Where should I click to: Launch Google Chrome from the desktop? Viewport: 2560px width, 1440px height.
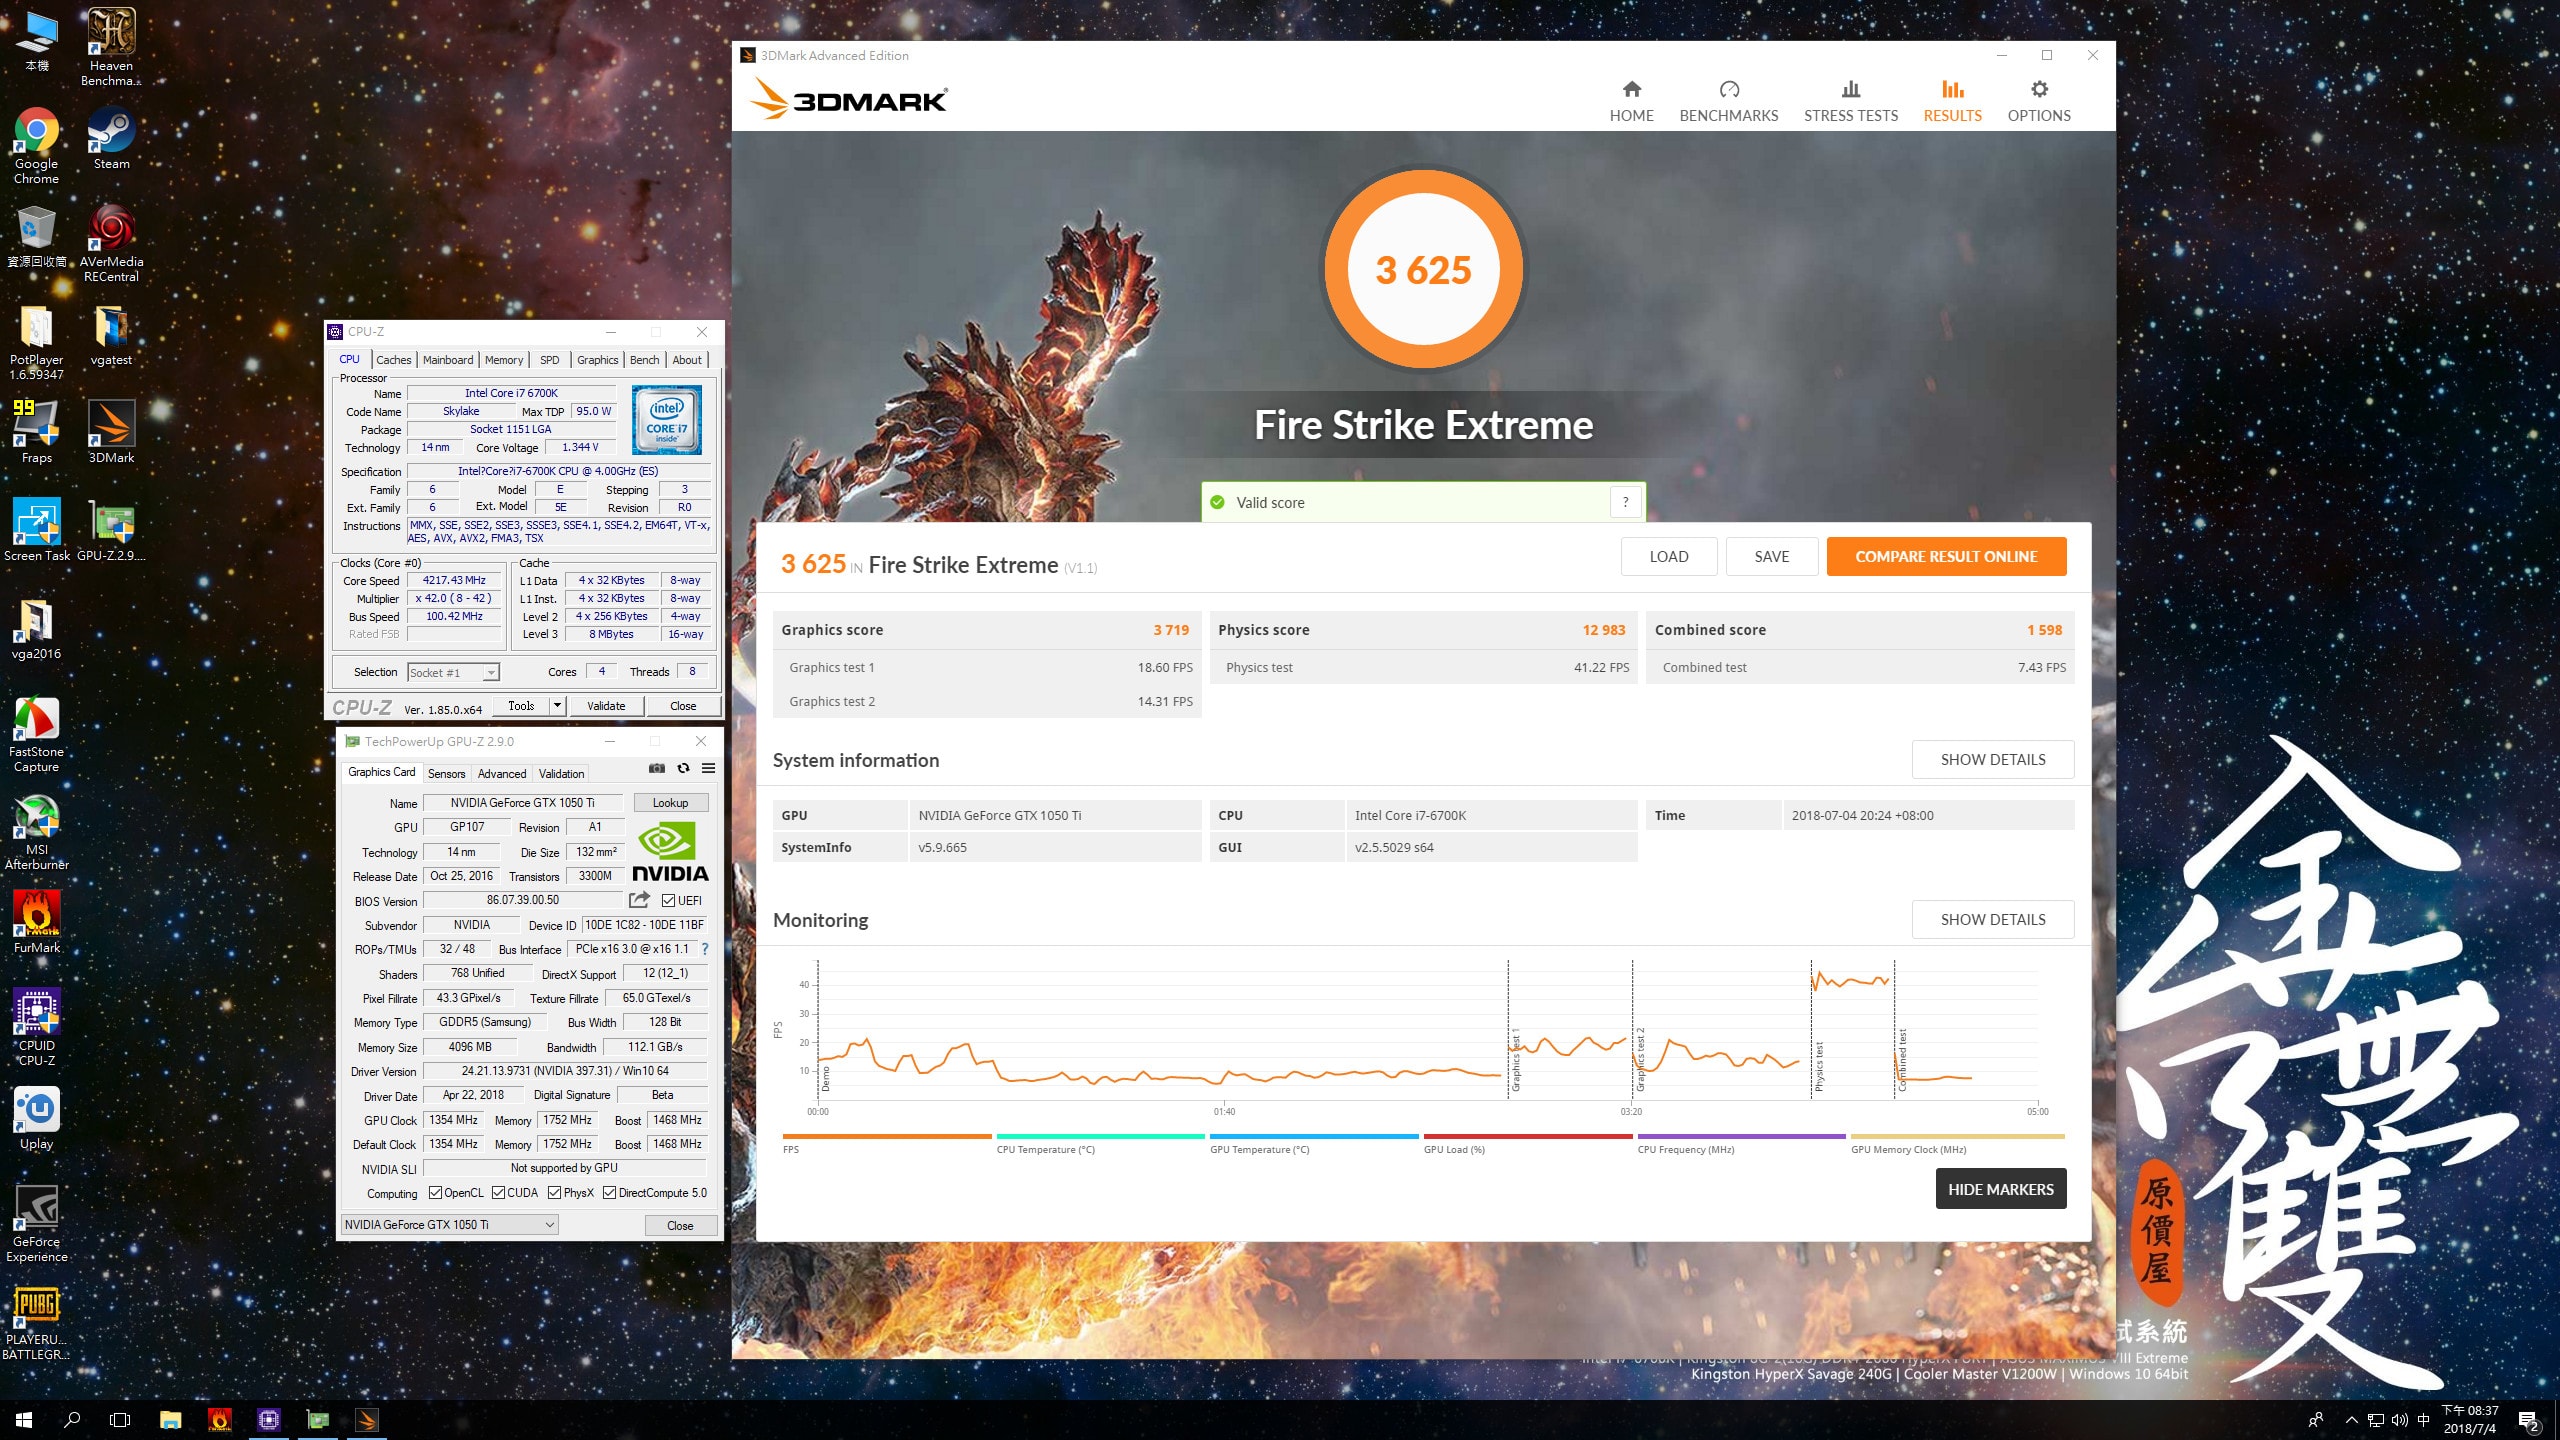36,146
